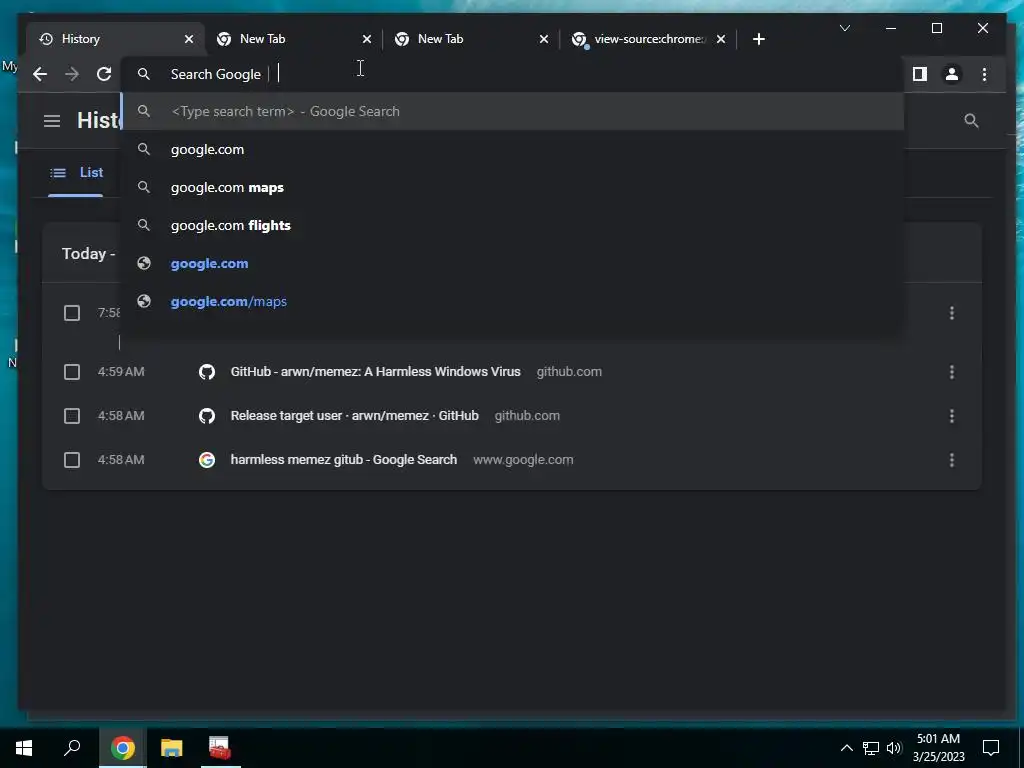Open the red toolbox app in taskbar

point(219,748)
